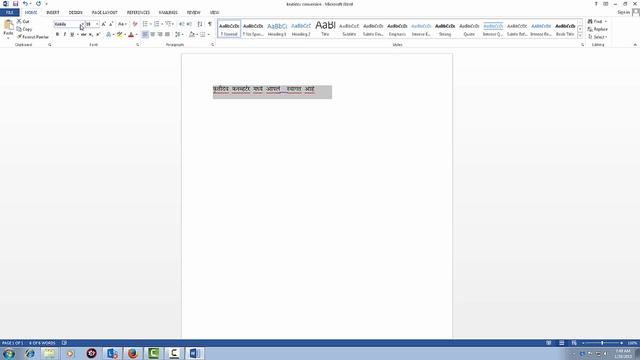Toggle underline formatting
The height and width of the screenshot is (360, 640).
(x=72, y=35)
